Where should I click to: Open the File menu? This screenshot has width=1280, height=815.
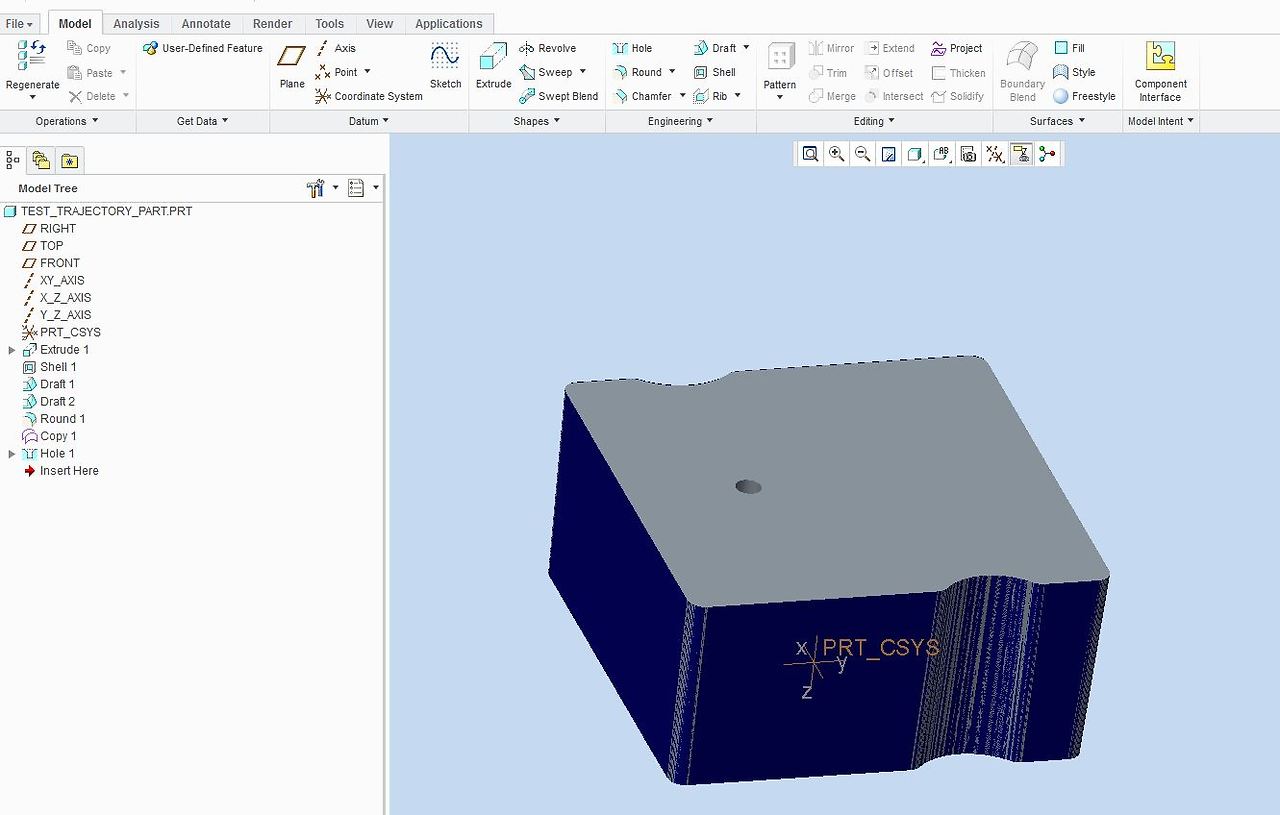19,23
